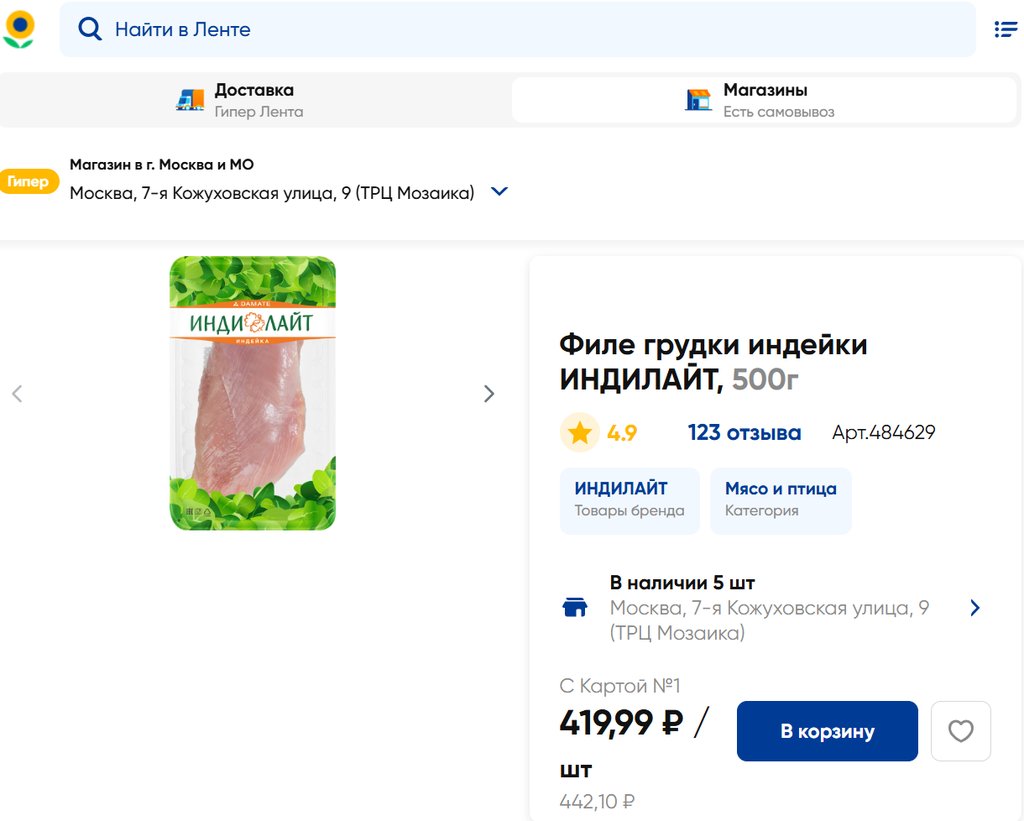Open the 123 отзыва reviews link
The height and width of the screenshot is (821, 1024).
744,433
